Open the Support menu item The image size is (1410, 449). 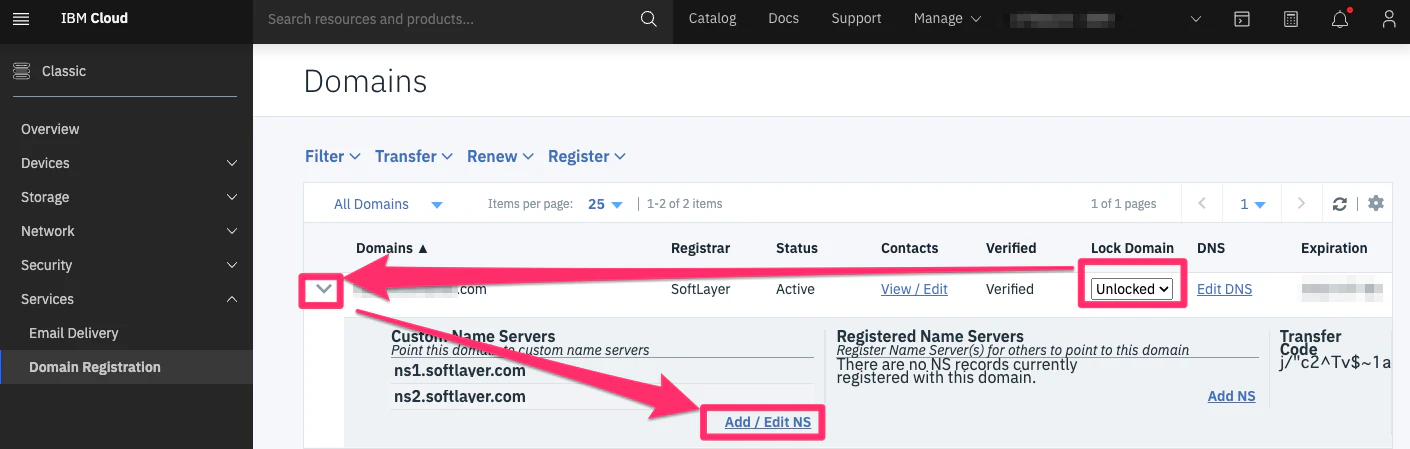pos(856,19)
